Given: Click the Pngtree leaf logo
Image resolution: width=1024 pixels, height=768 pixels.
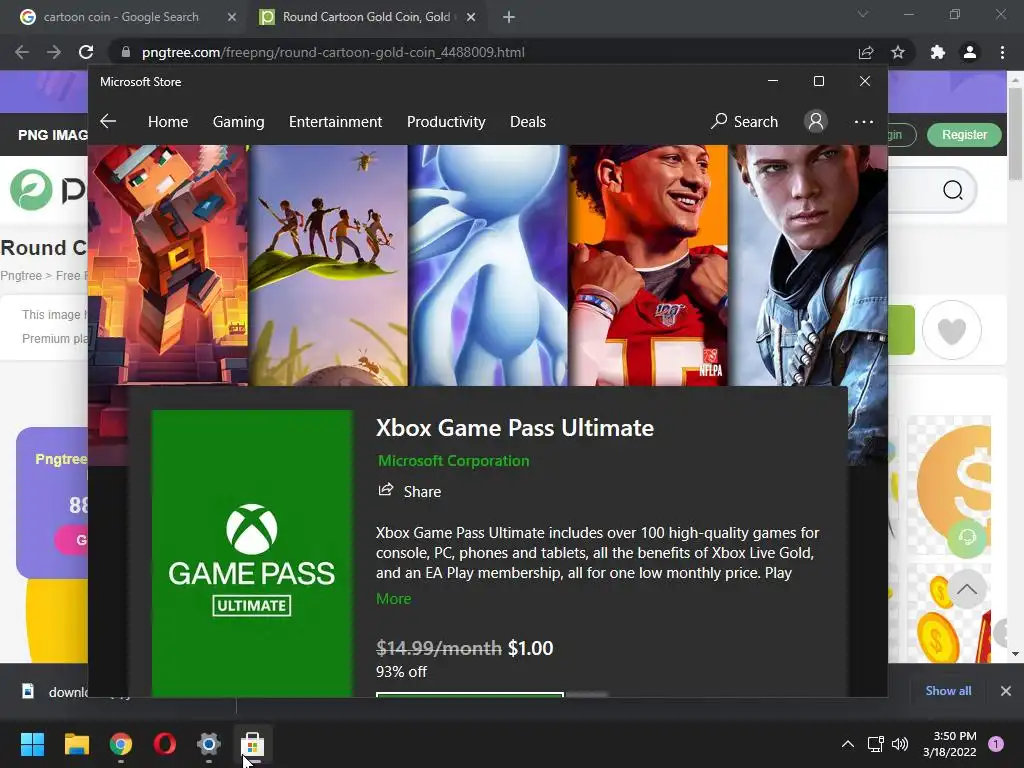Looking at the screenshot, I should coord(31,190).
